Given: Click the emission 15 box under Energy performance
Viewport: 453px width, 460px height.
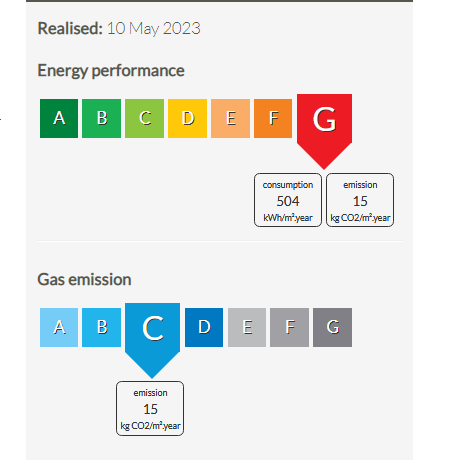Looking at the screenshot, I should click(x=360, y=200).
